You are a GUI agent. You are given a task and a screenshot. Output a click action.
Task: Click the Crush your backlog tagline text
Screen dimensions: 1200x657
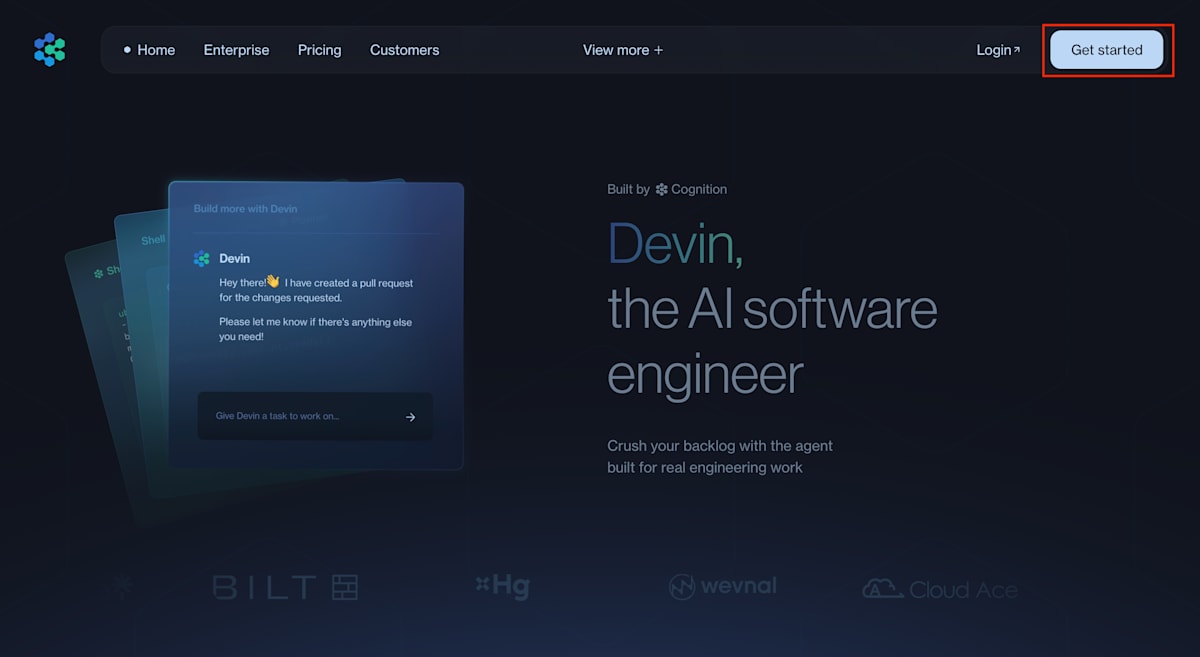pyautogui.click(x=720, y=456)
